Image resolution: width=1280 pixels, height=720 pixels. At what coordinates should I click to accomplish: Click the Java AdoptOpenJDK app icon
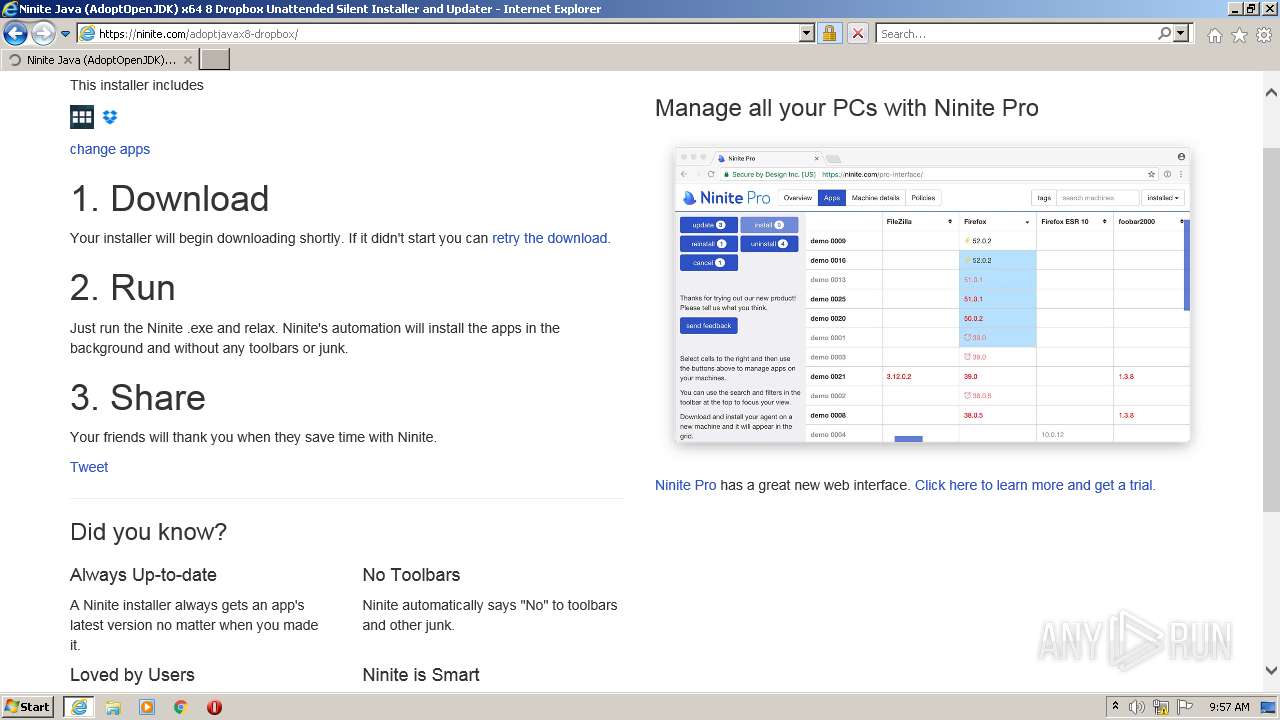pos(82,117)
